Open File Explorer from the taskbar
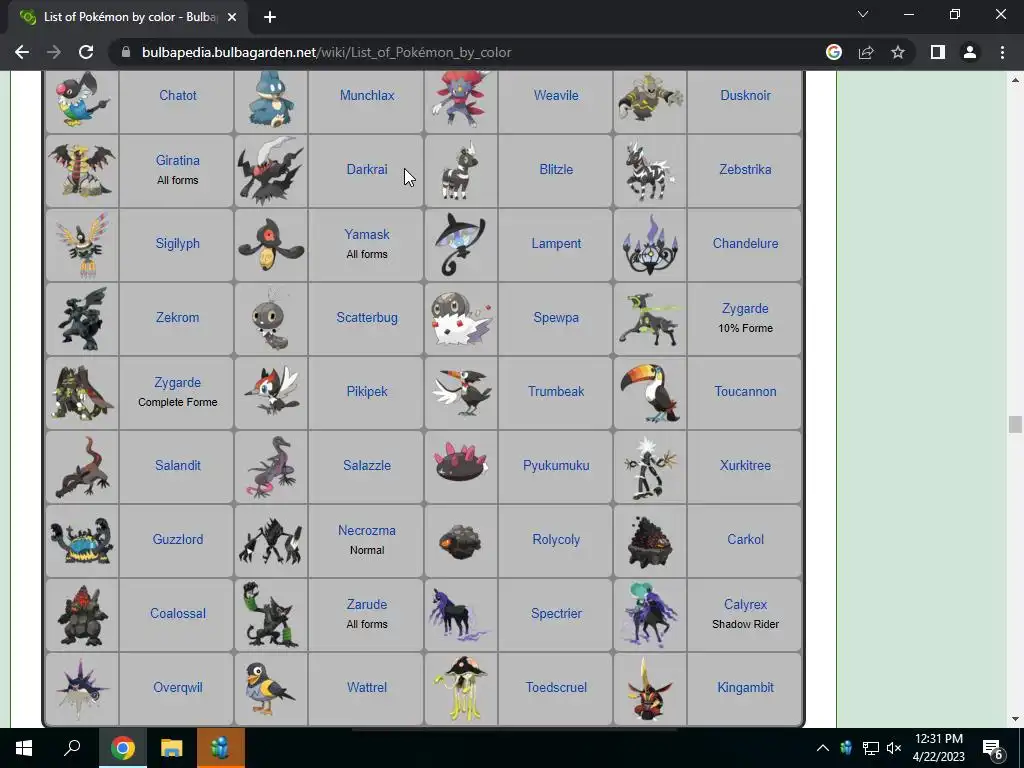The height and width of the screenshot is (768, 1024). [x=172, y=748]
